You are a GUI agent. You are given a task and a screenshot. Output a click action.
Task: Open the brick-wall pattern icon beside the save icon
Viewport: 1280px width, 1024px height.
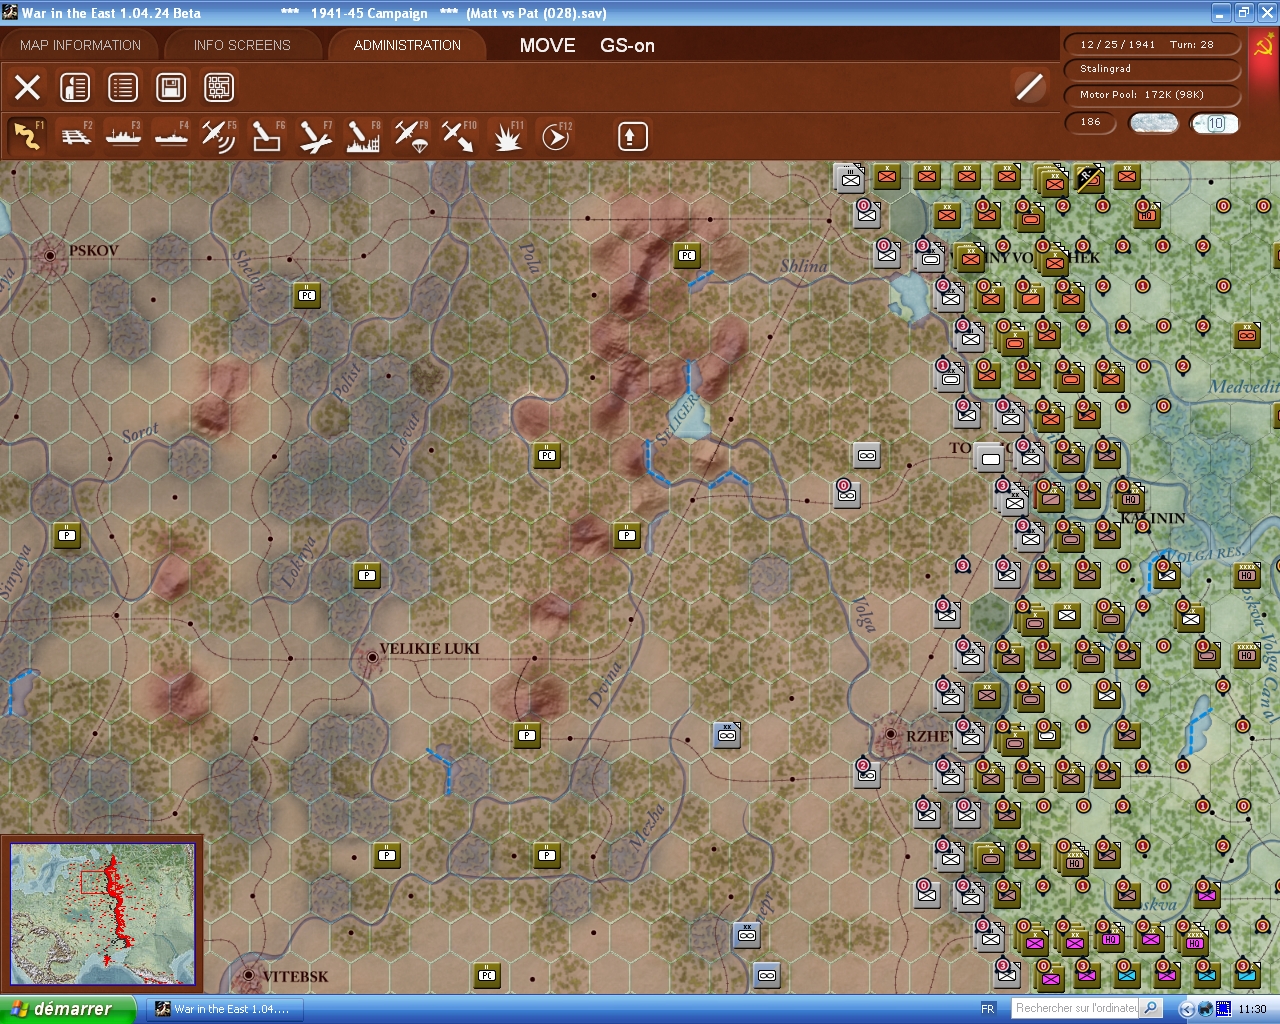point(219,88)
